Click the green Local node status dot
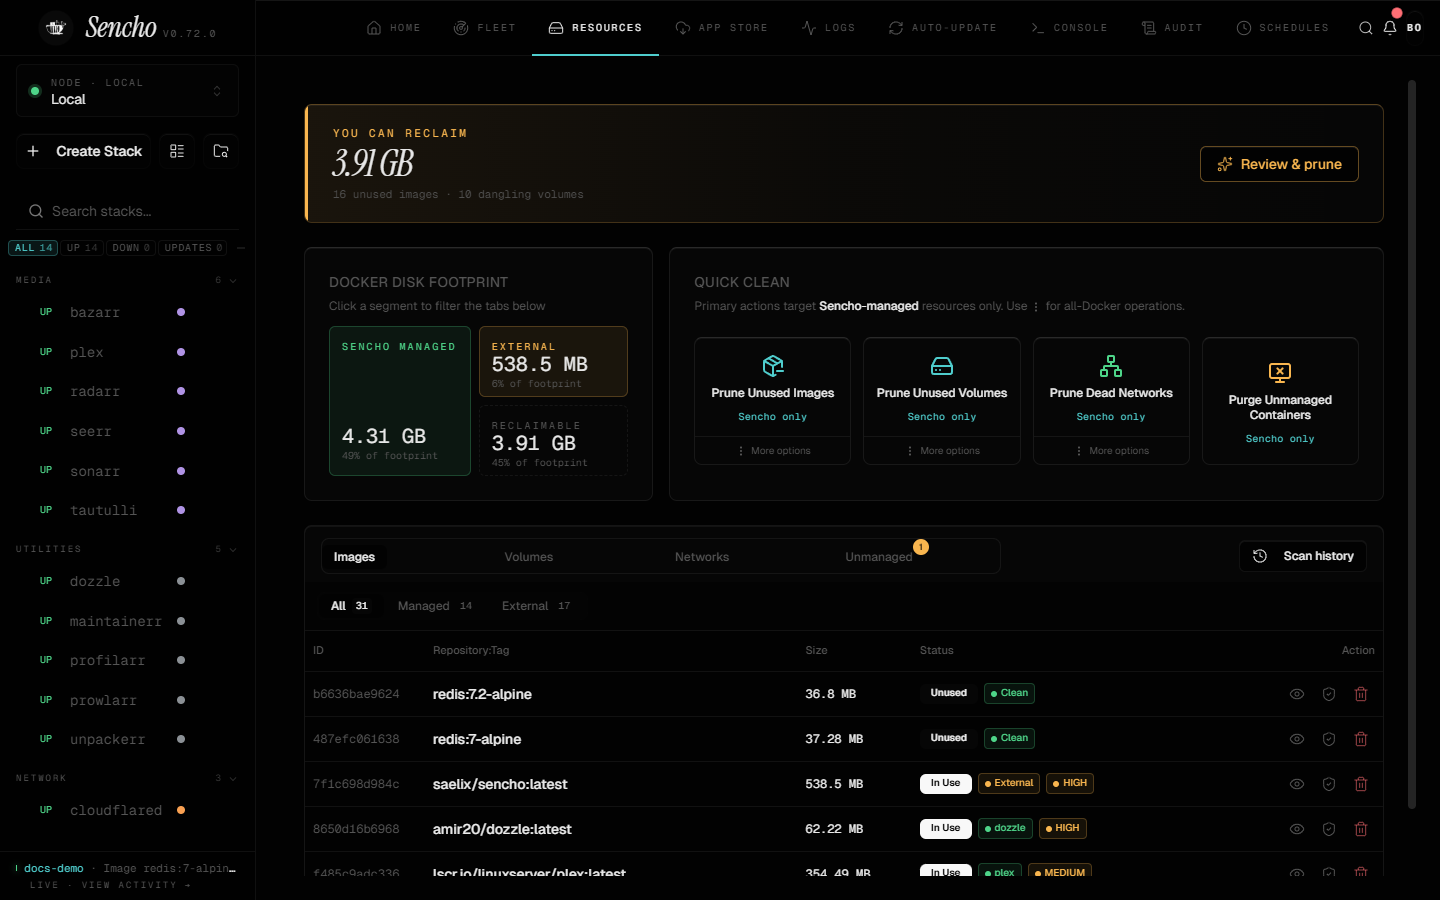The image size is (1440, 900). point(35,91)
